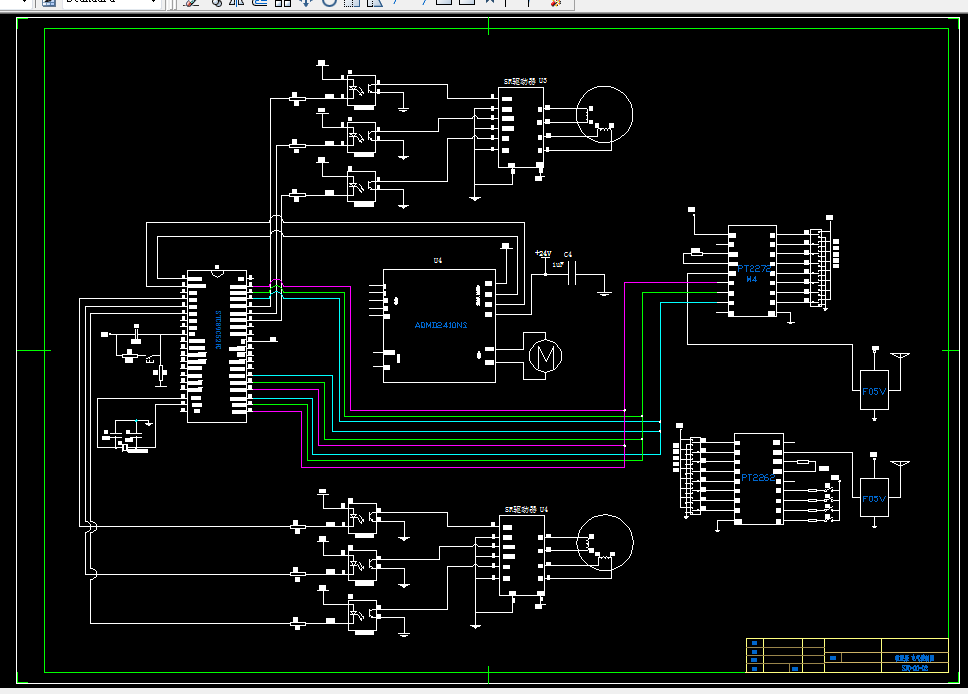This screenshot has width=968, height=694.
Task: Select the ADMD2410NS chip label
Action: (441, 325)
